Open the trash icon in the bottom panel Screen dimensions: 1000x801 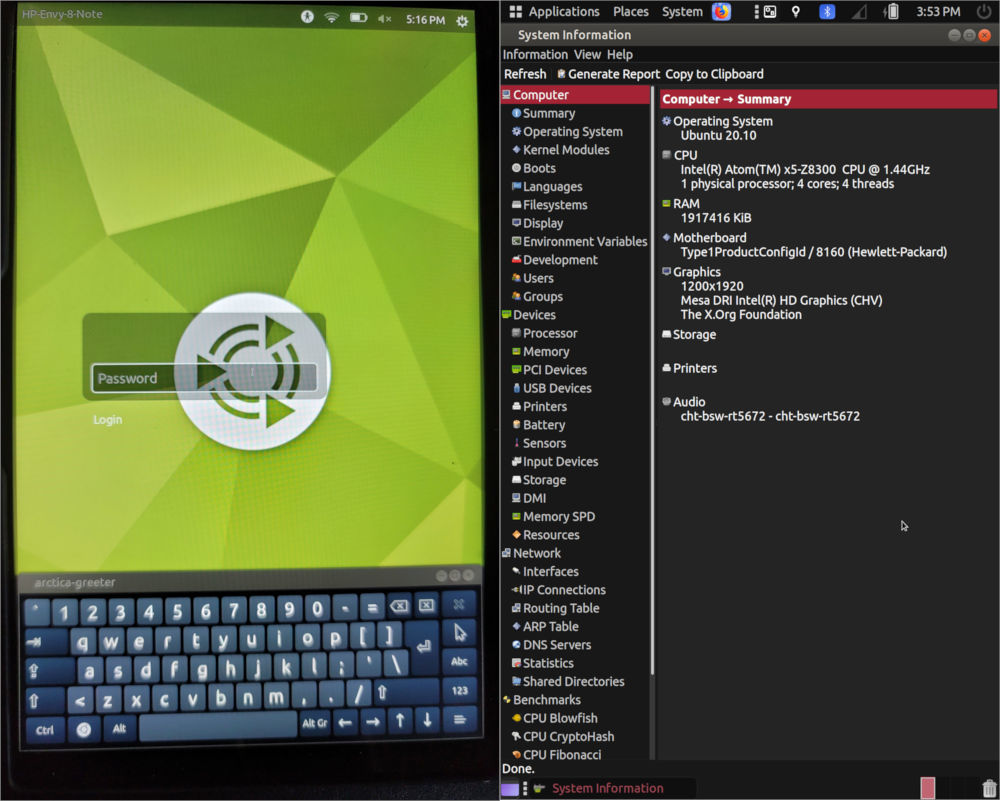(x=989, y=788)
